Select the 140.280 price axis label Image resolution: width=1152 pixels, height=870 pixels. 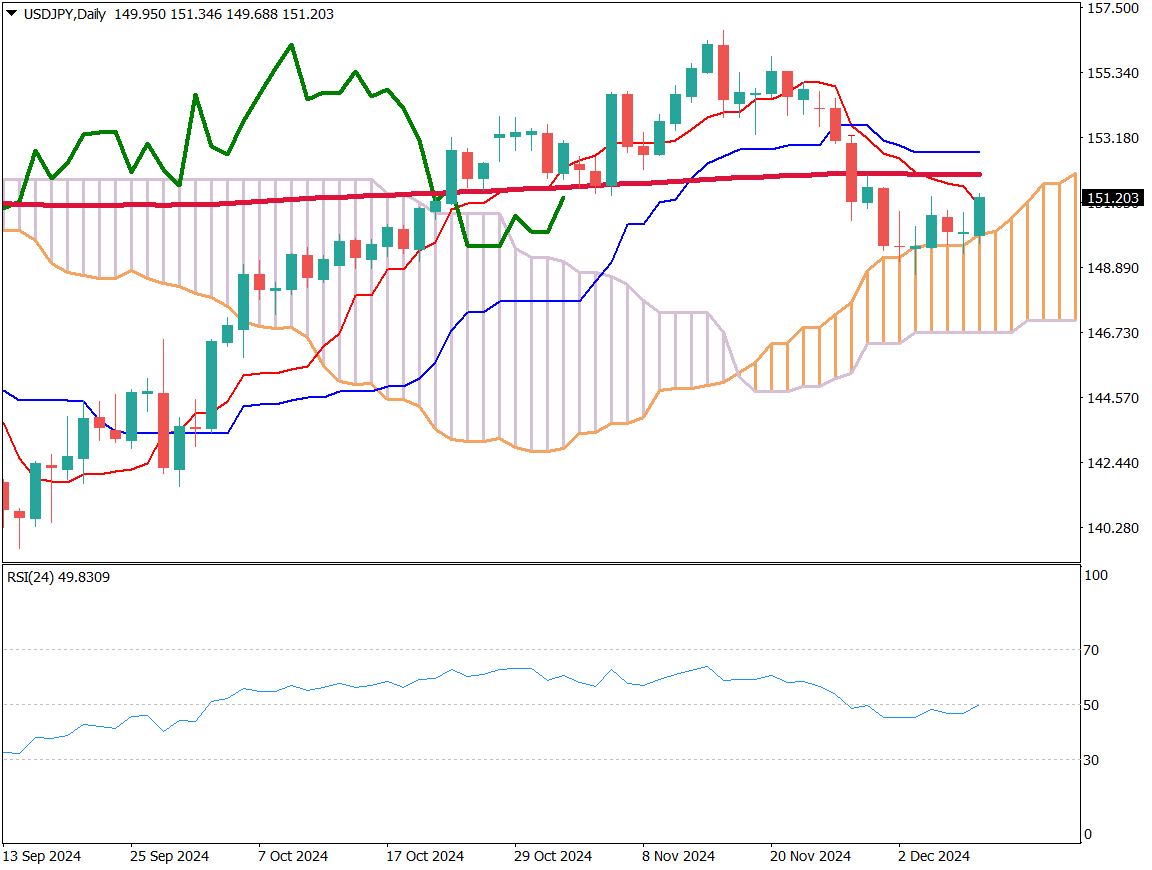pos(1113,528)
